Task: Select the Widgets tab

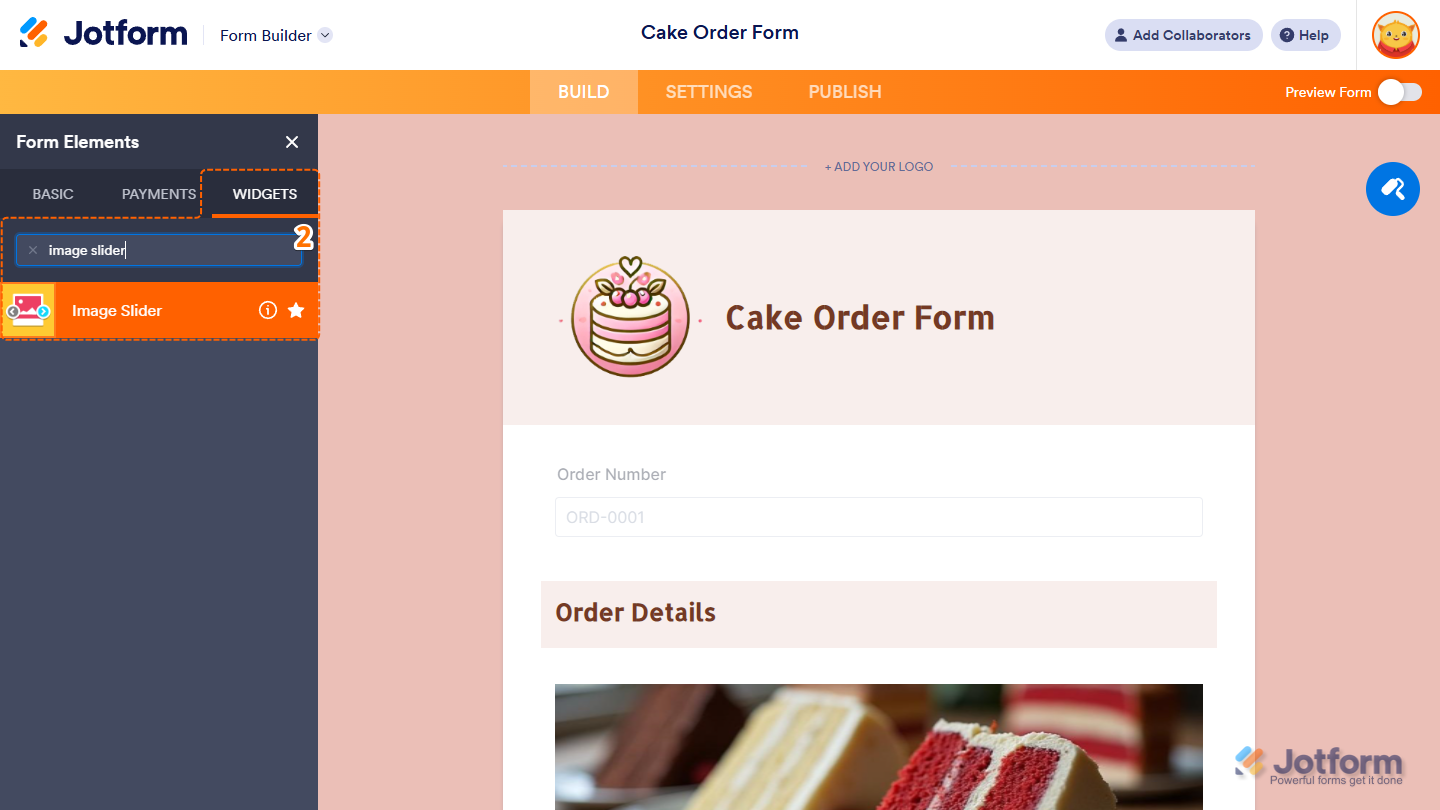Action: click(265, 194)
